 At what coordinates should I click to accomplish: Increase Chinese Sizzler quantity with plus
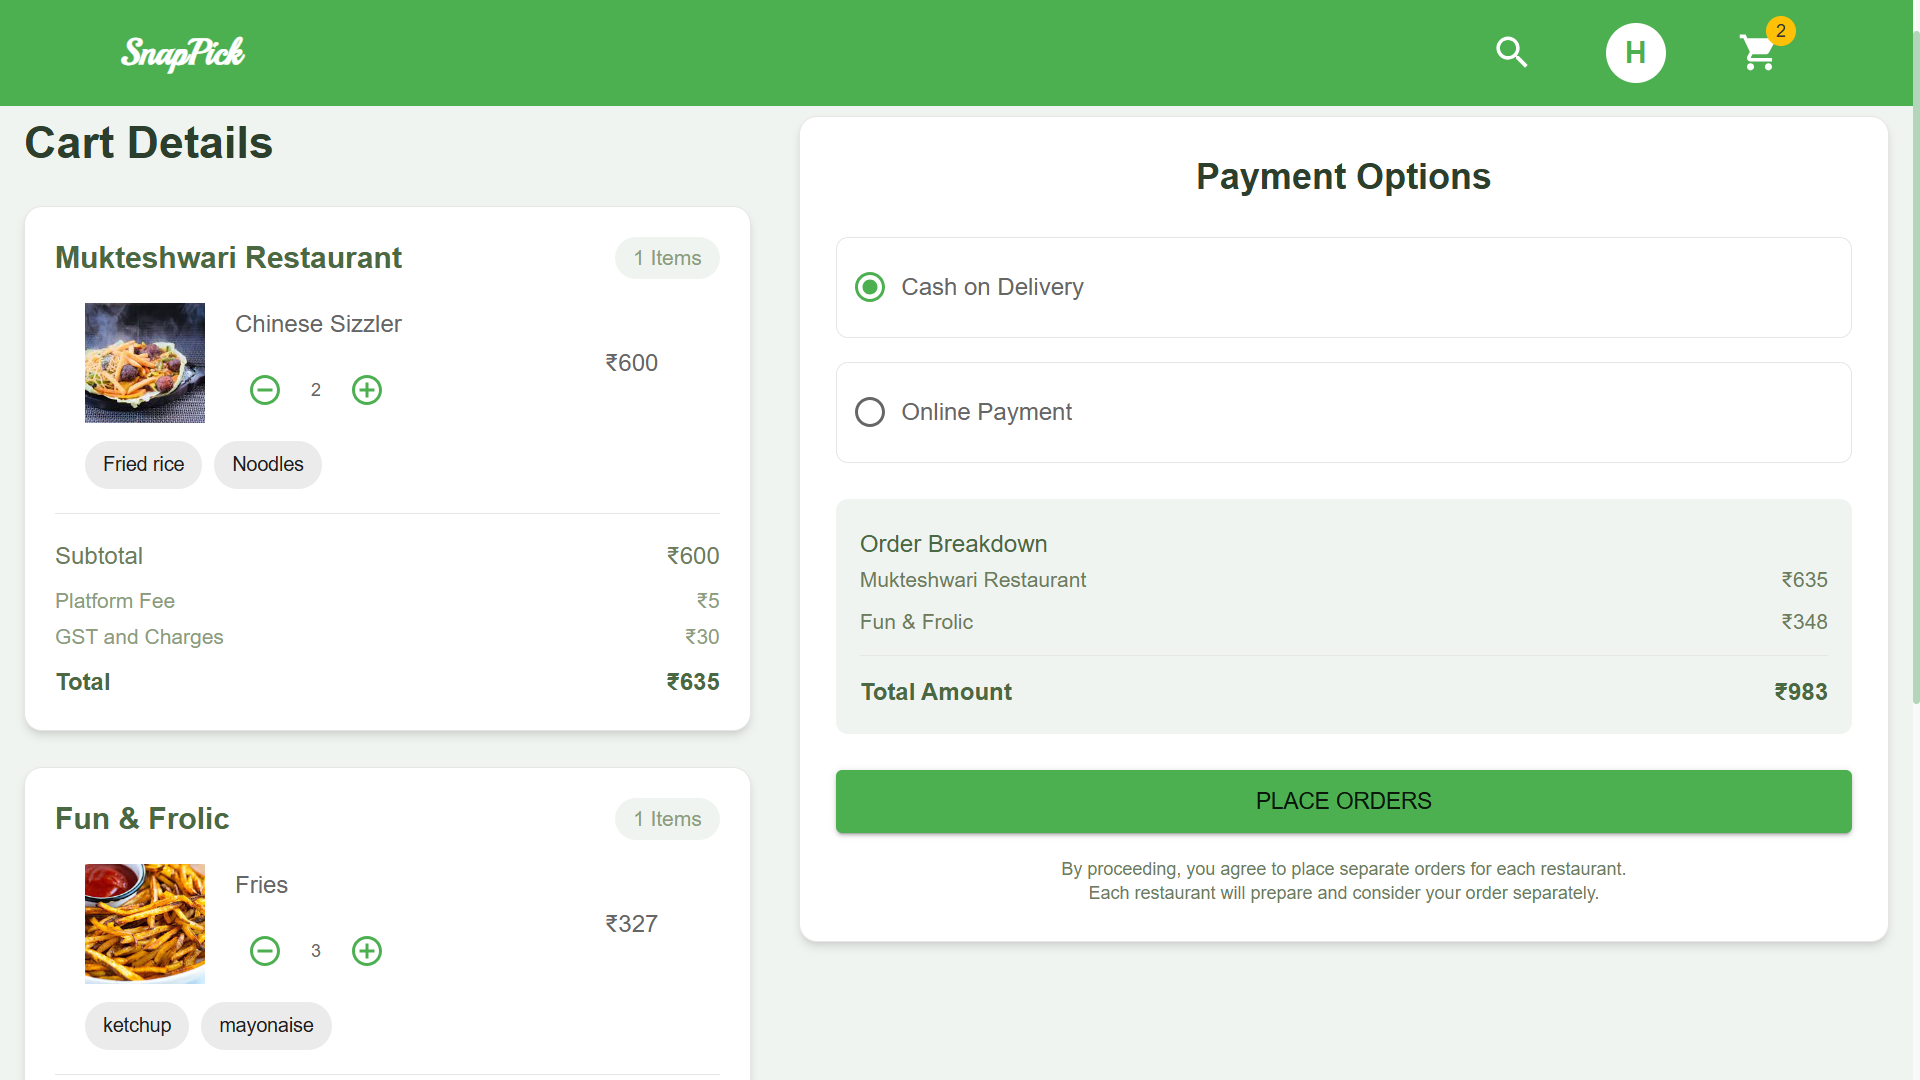point(367,390)
